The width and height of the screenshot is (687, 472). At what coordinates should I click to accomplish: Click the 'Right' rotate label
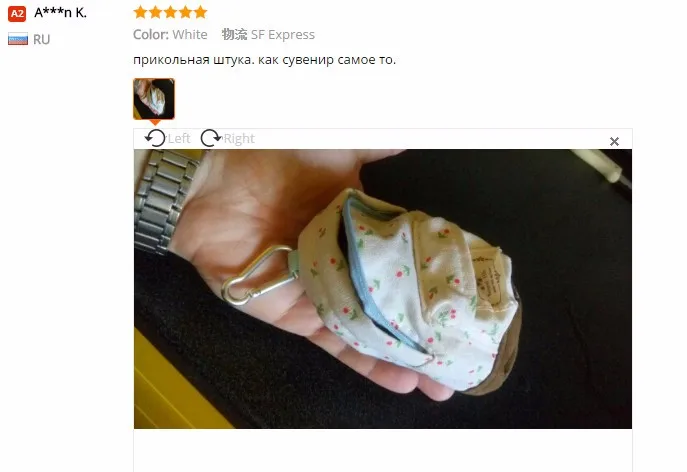[x=239, y=138]
